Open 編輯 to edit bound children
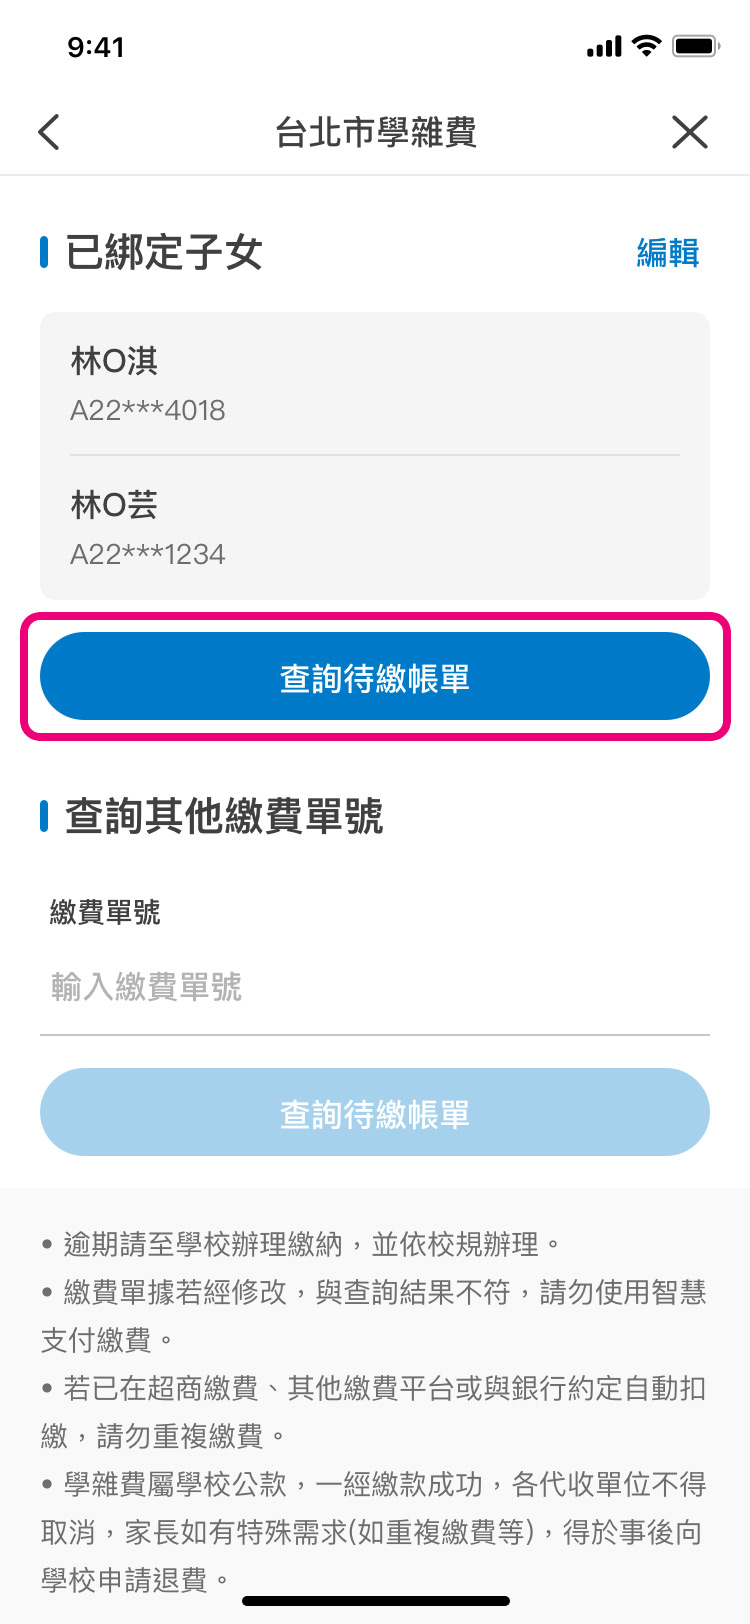 click(668, 253)
